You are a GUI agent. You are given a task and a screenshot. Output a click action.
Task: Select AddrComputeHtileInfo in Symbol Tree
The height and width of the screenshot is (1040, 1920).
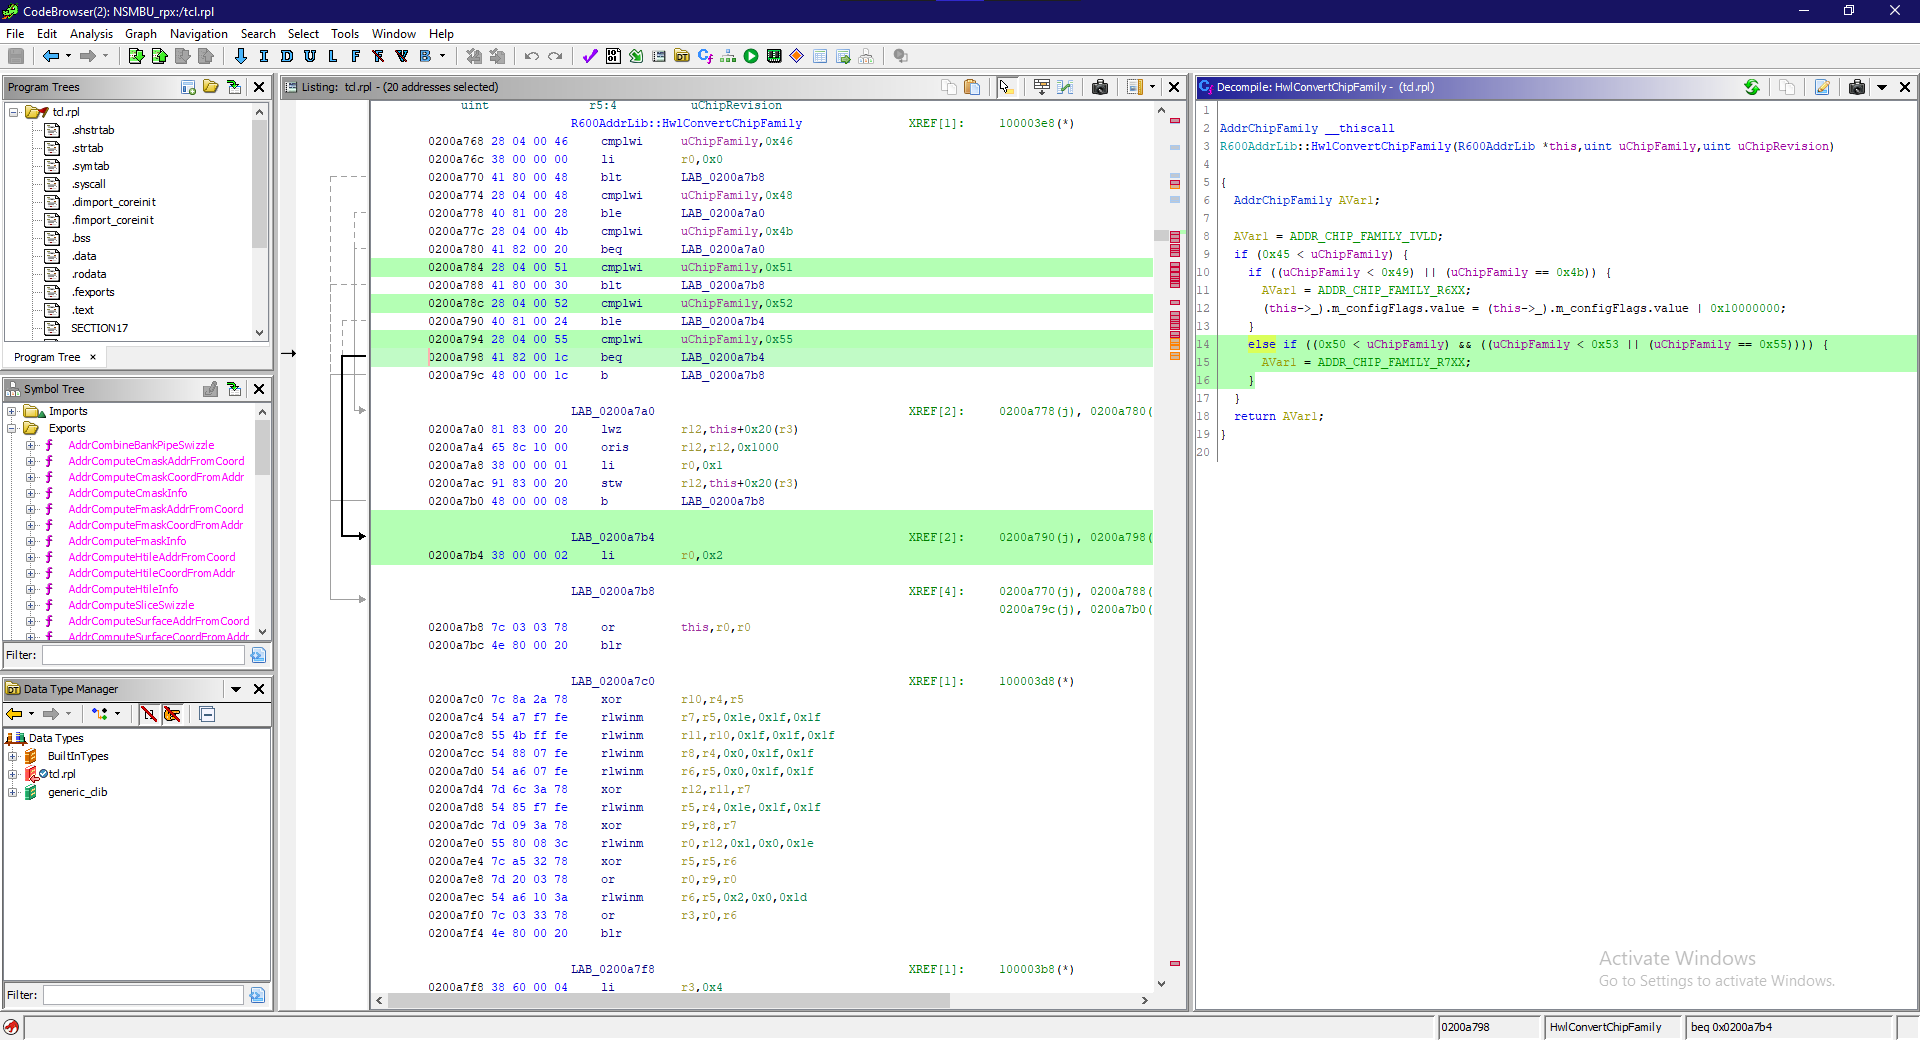pyautogui.click(x=123, y=590)
